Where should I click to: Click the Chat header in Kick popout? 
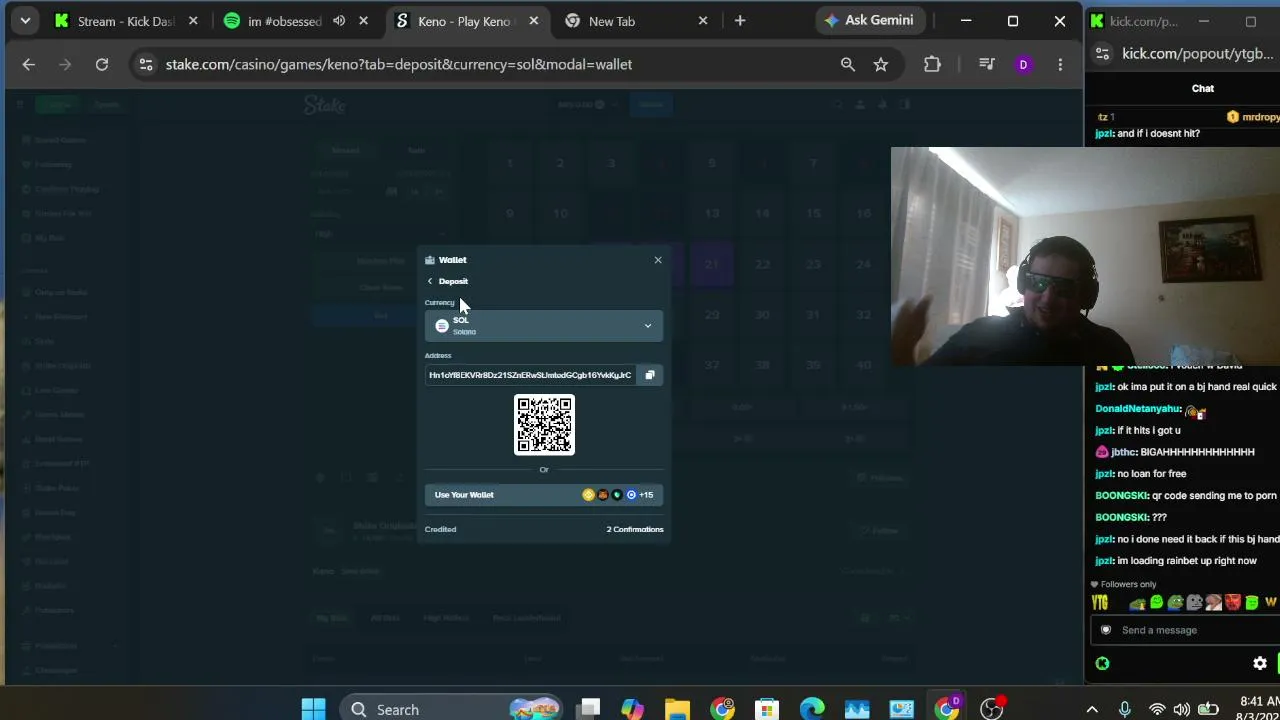click(1203, 88)
